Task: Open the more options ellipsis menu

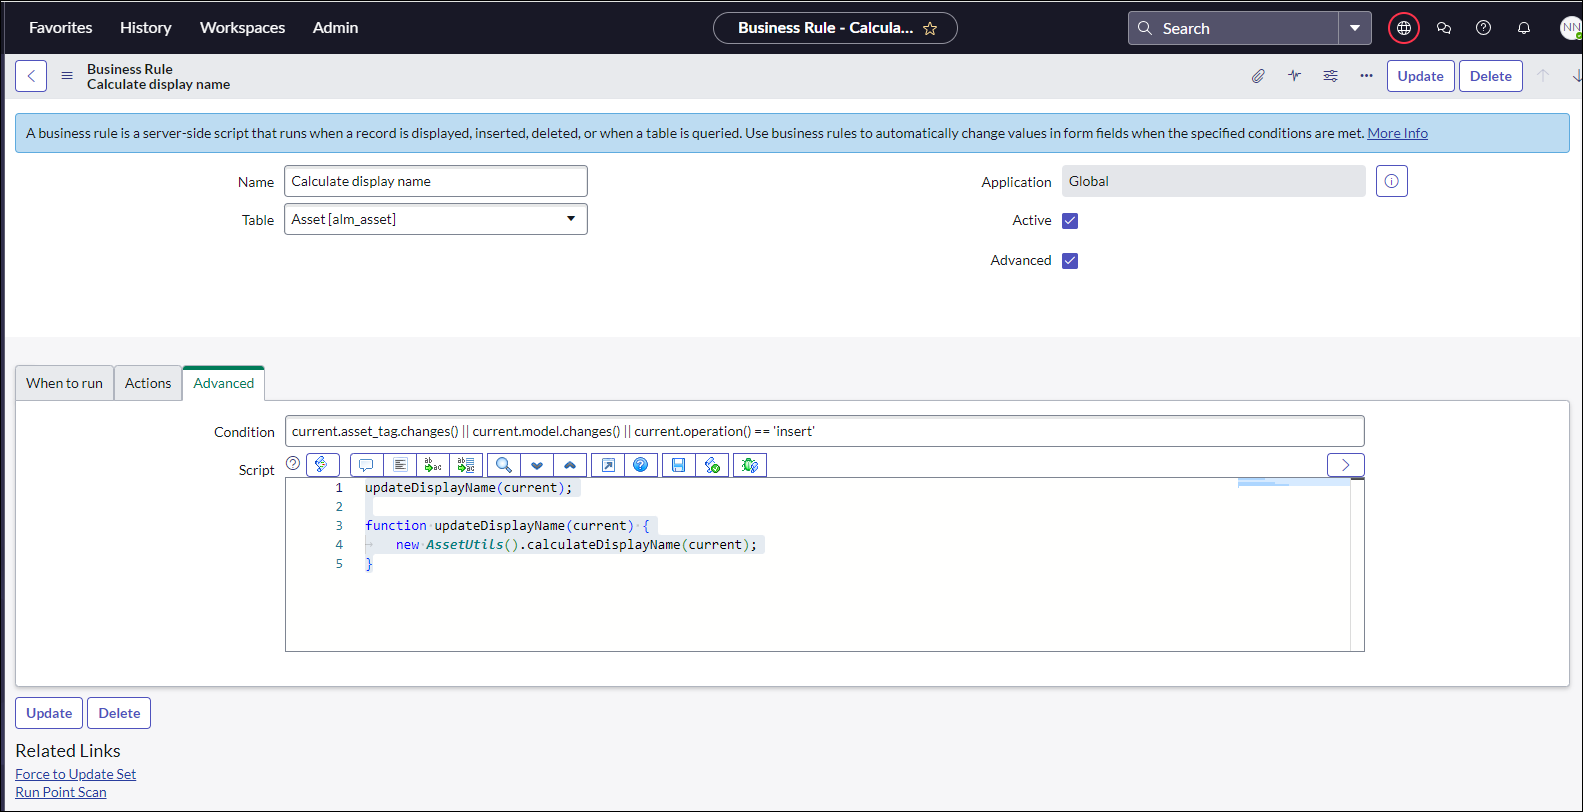Action: click(1366, 76)
